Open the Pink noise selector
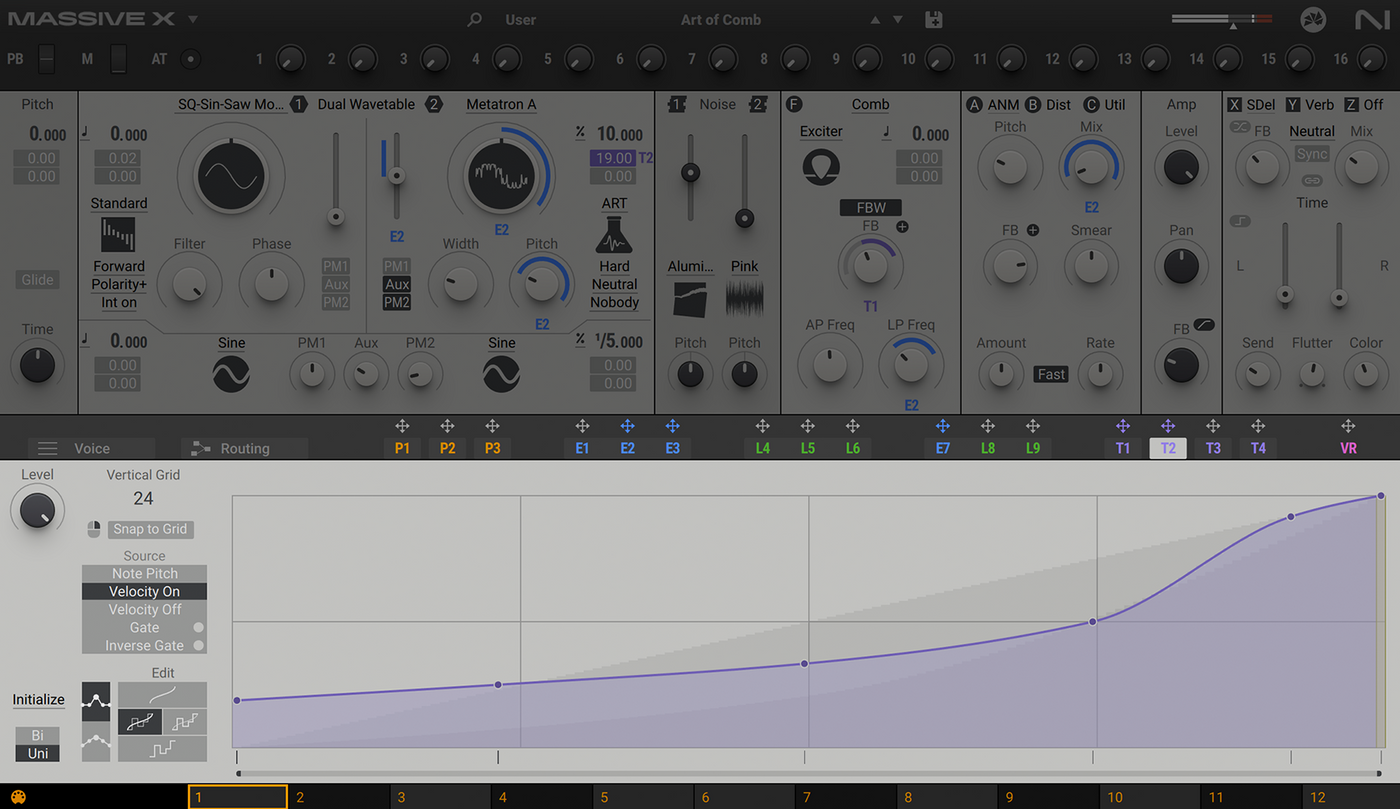 click(x=744, y=266)
